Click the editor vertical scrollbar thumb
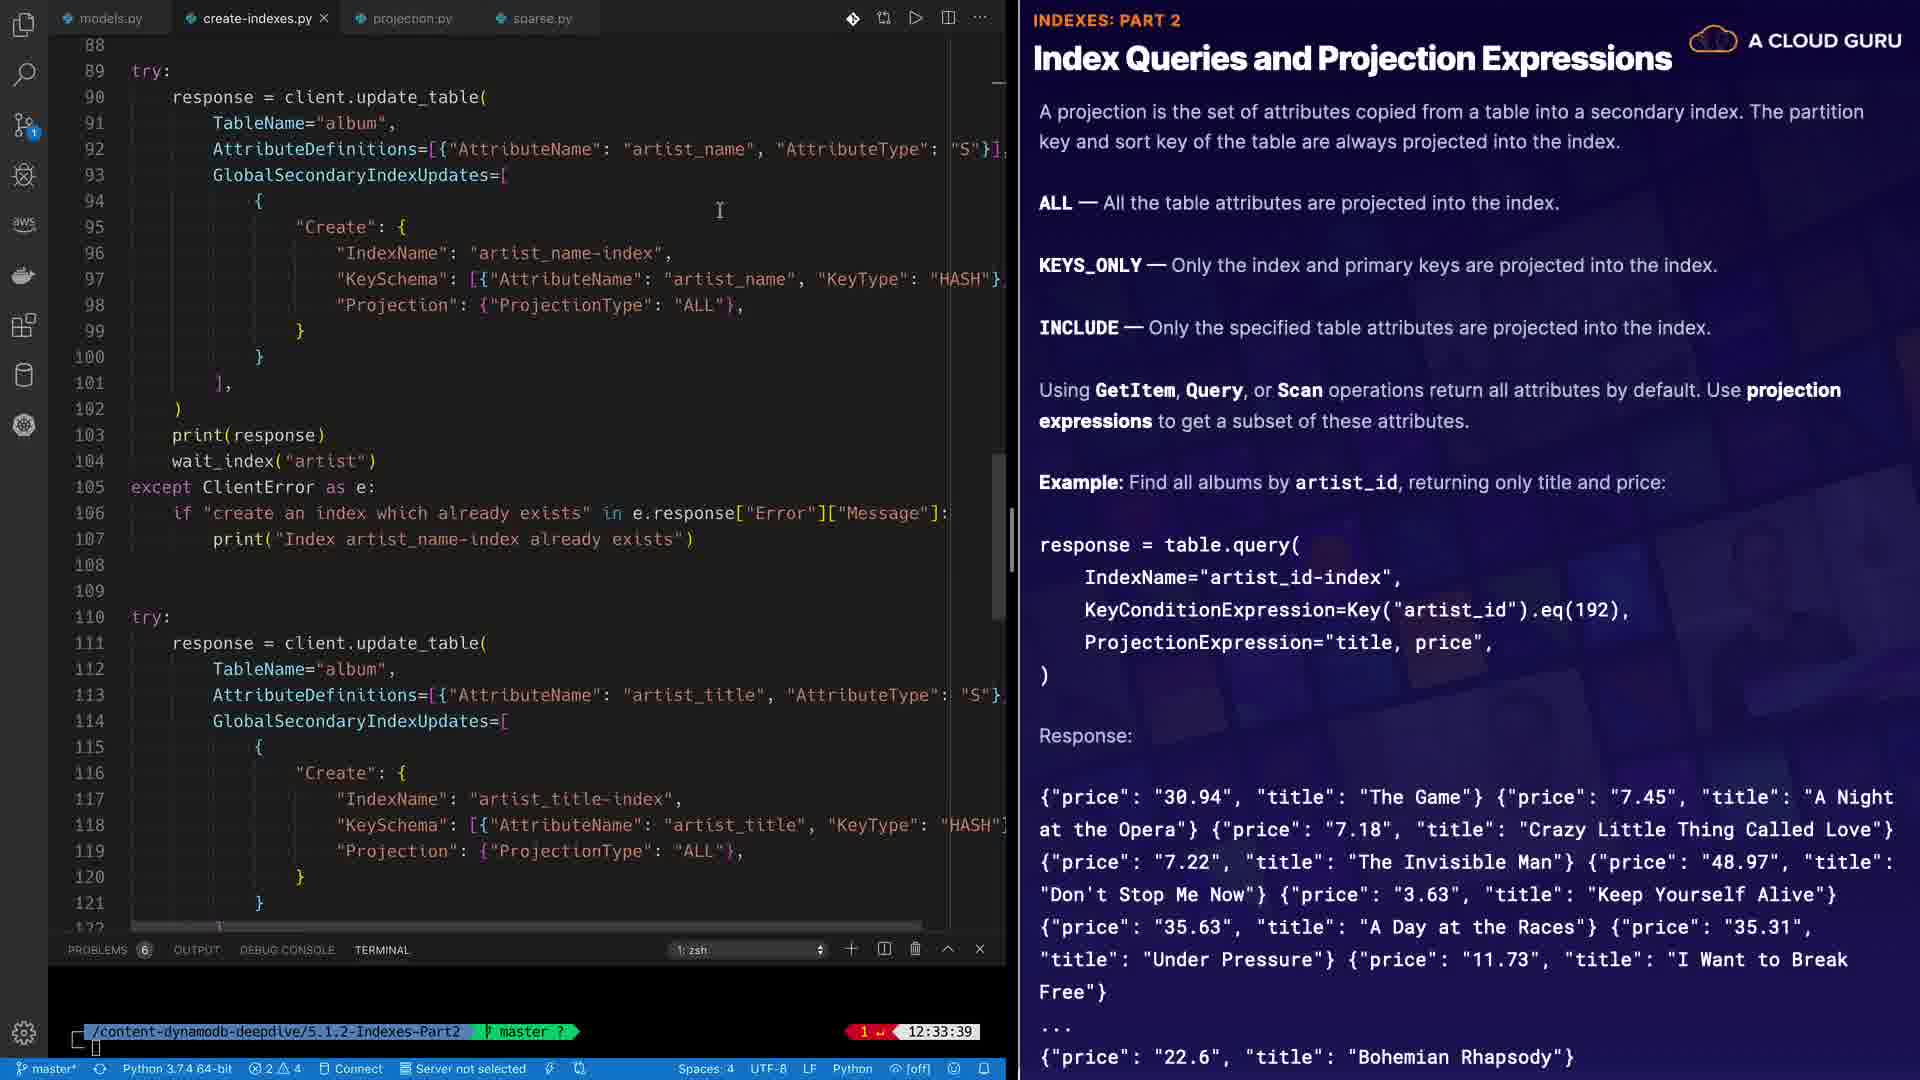The width and height of the screenshot is (1920, 1080). (x=998, y=536)
